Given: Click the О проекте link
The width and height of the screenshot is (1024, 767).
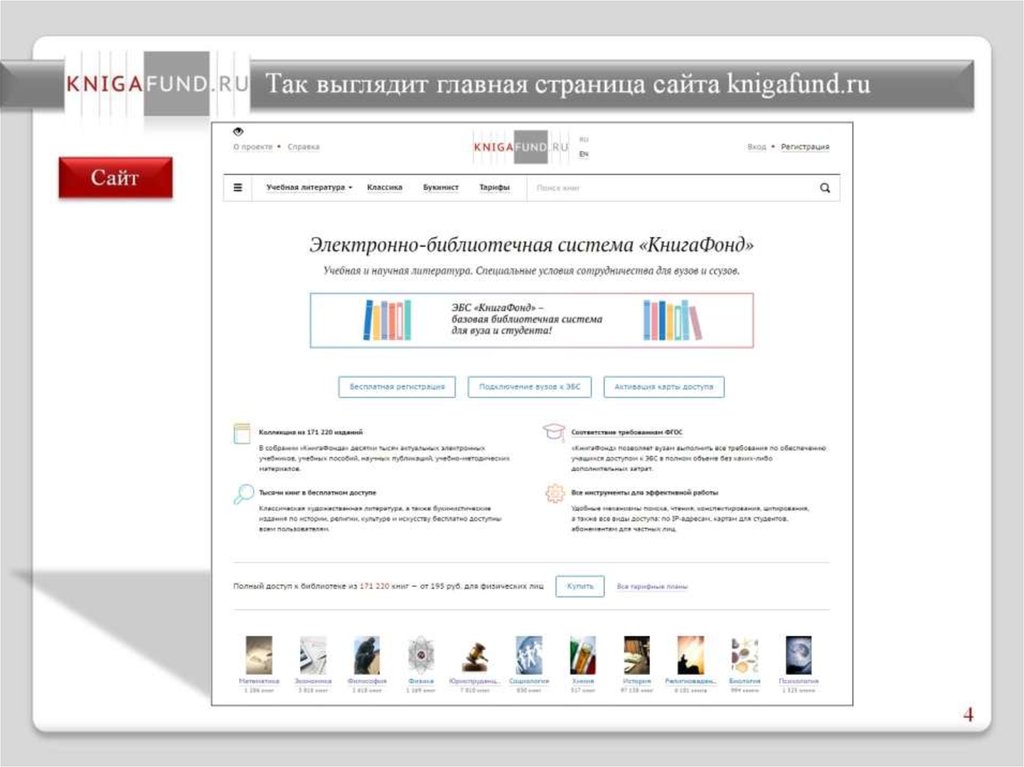Looking at the screenshot, I should click(x=253, y=147).
